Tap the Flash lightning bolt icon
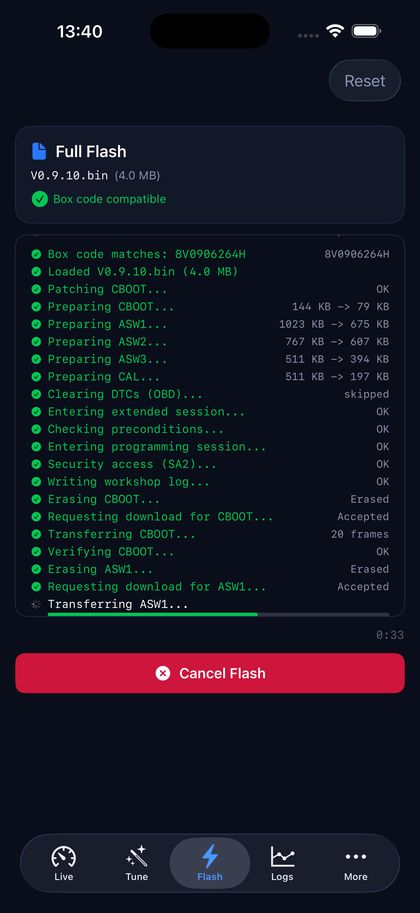The height and width of the screenshot is (913, 420). [210, 857]
